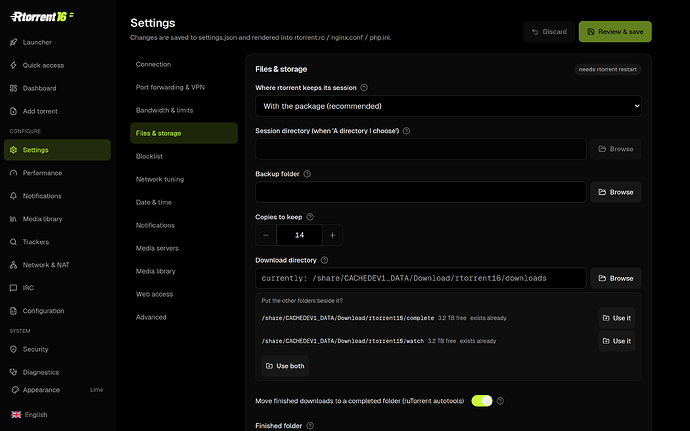Open Bandwidth & limits tab

point(184,110)
